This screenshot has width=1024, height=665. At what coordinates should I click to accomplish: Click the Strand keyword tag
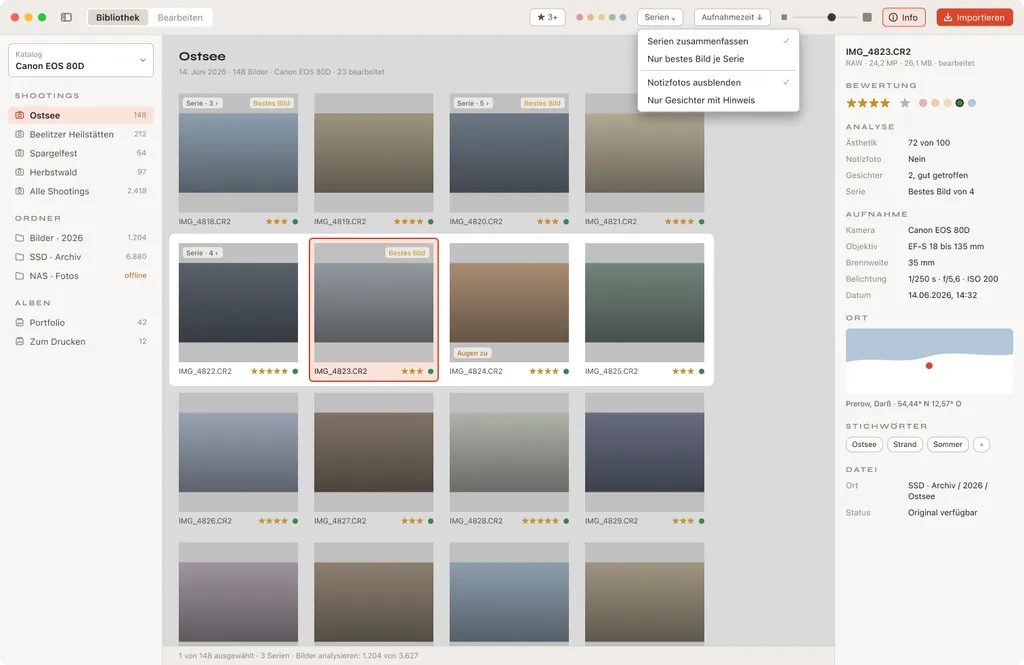904,444
